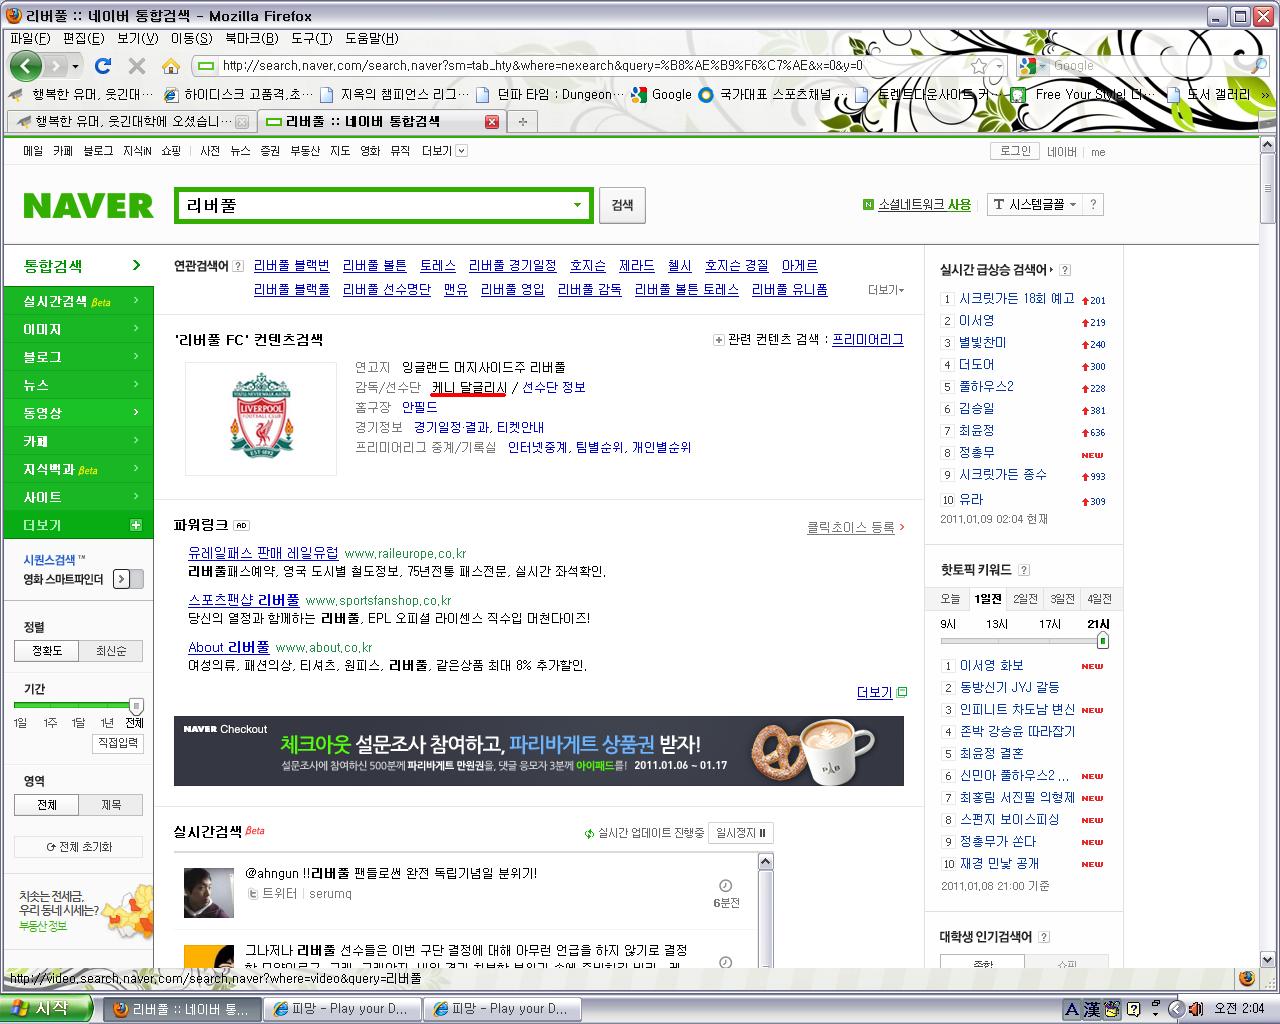1280x1024 pixels.
Task: Expand 관련 컨텐츠 검색 plus icon
Action: [x=718, y=340]
